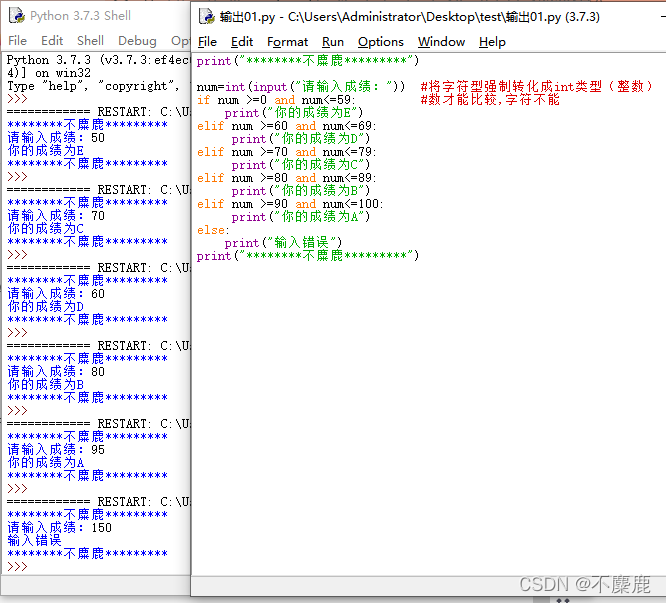Click shell output '你的成绩为A'

[45, 463]
